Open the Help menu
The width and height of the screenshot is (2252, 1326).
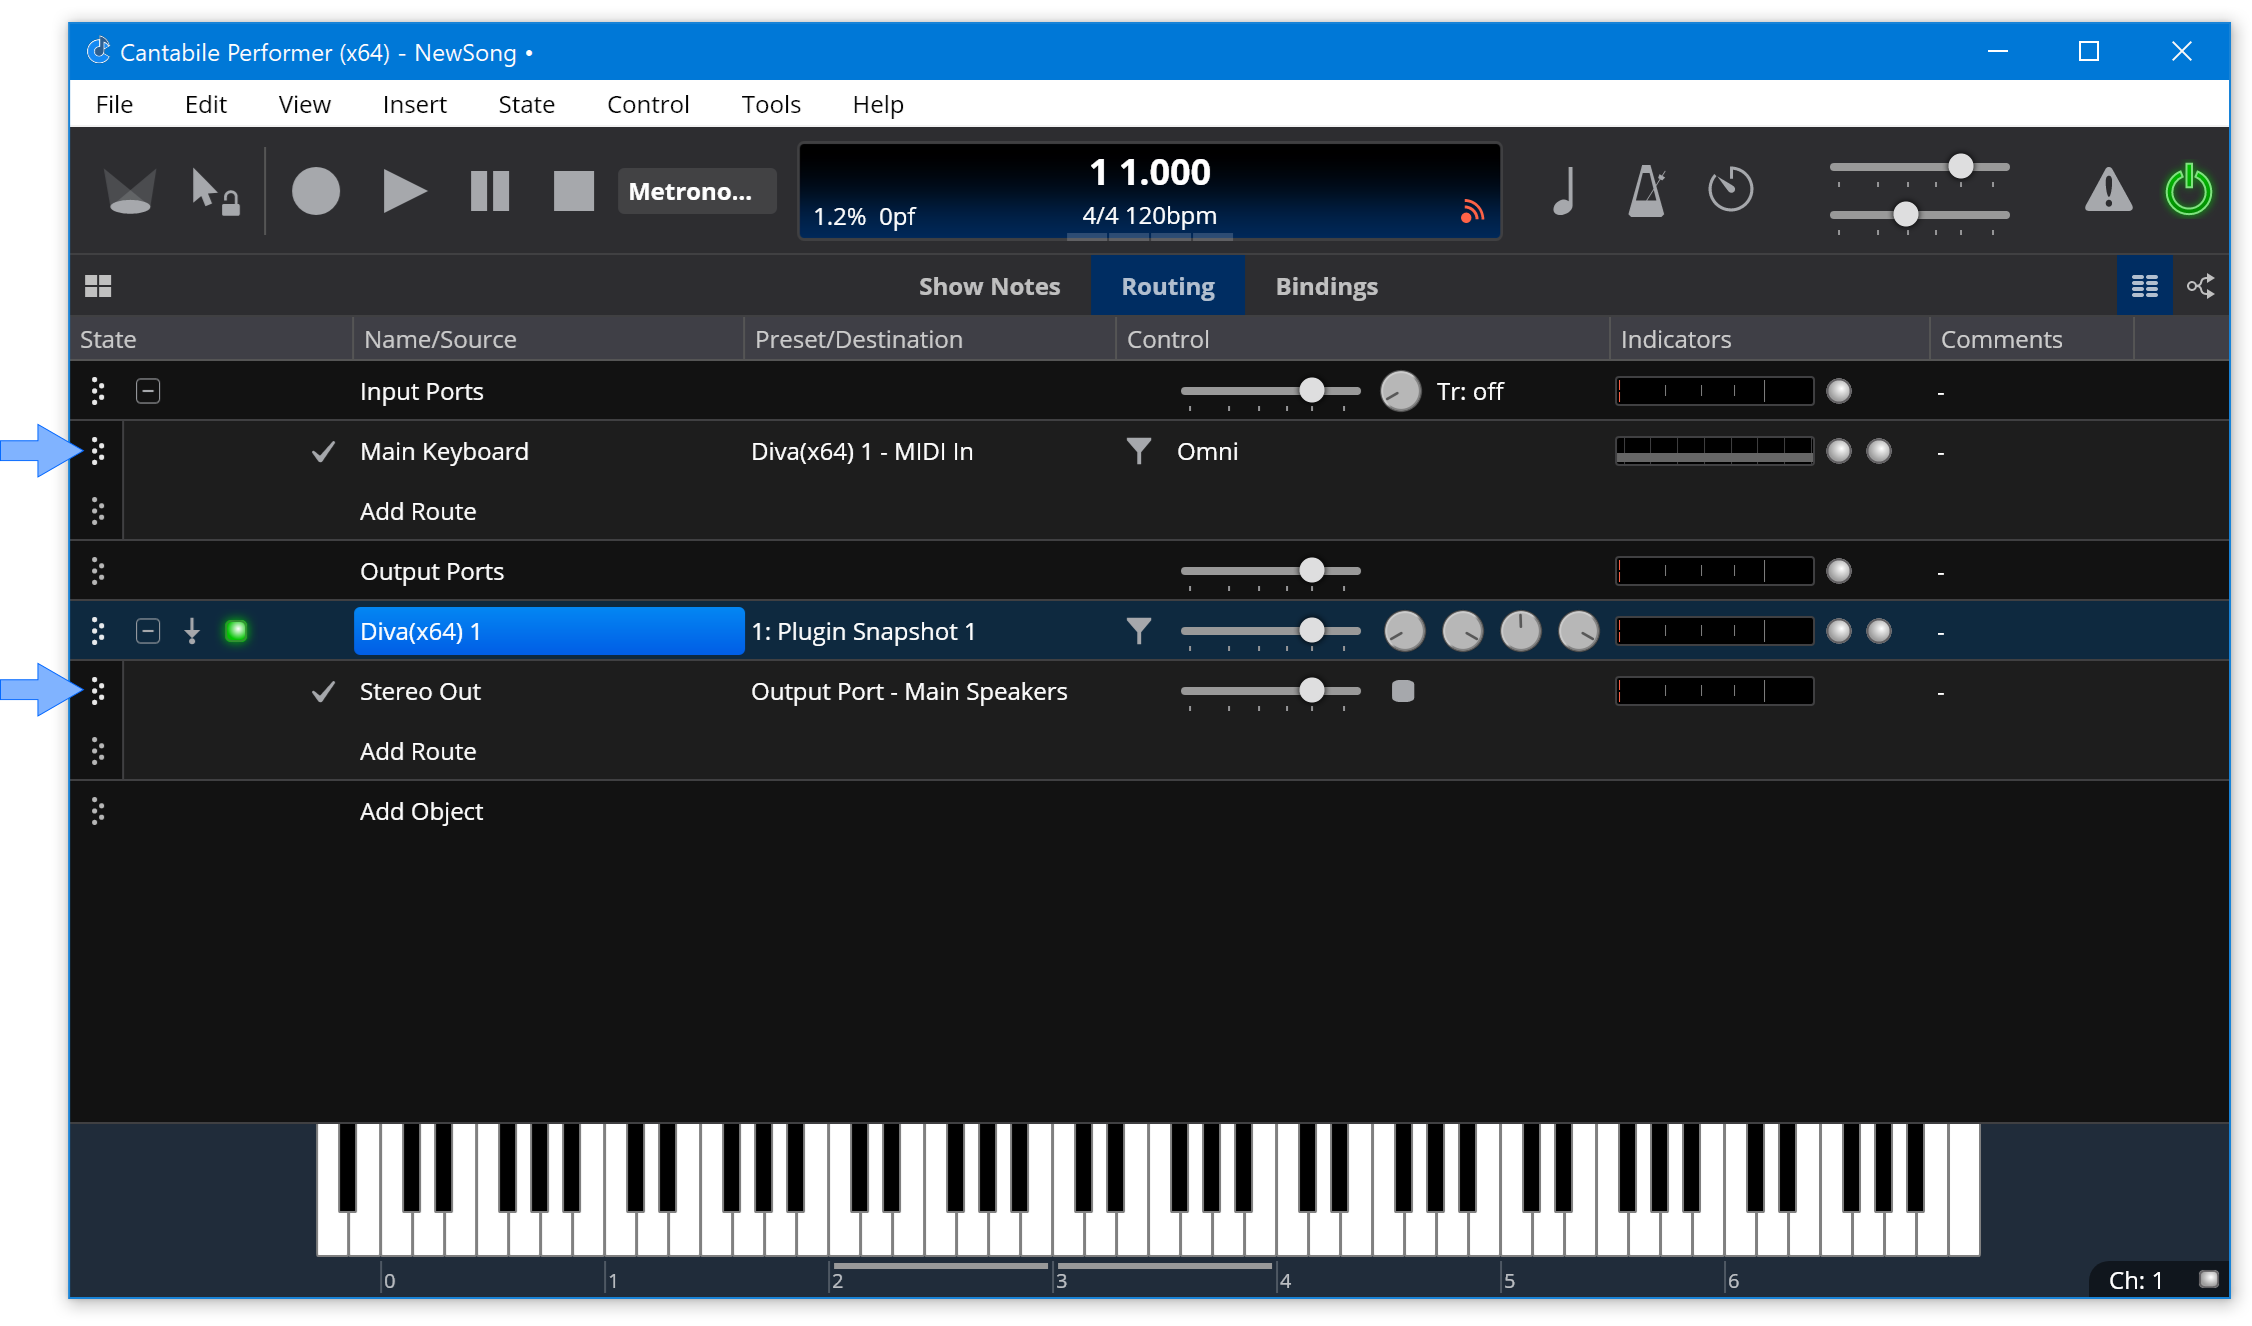(x=878, y=104)
